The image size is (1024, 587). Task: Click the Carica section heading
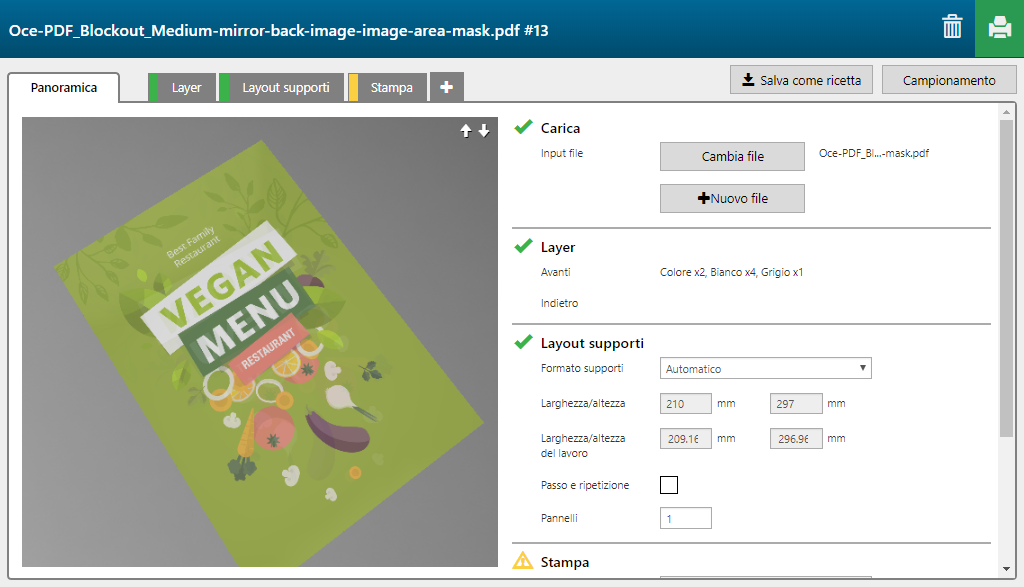coord(560,128)
